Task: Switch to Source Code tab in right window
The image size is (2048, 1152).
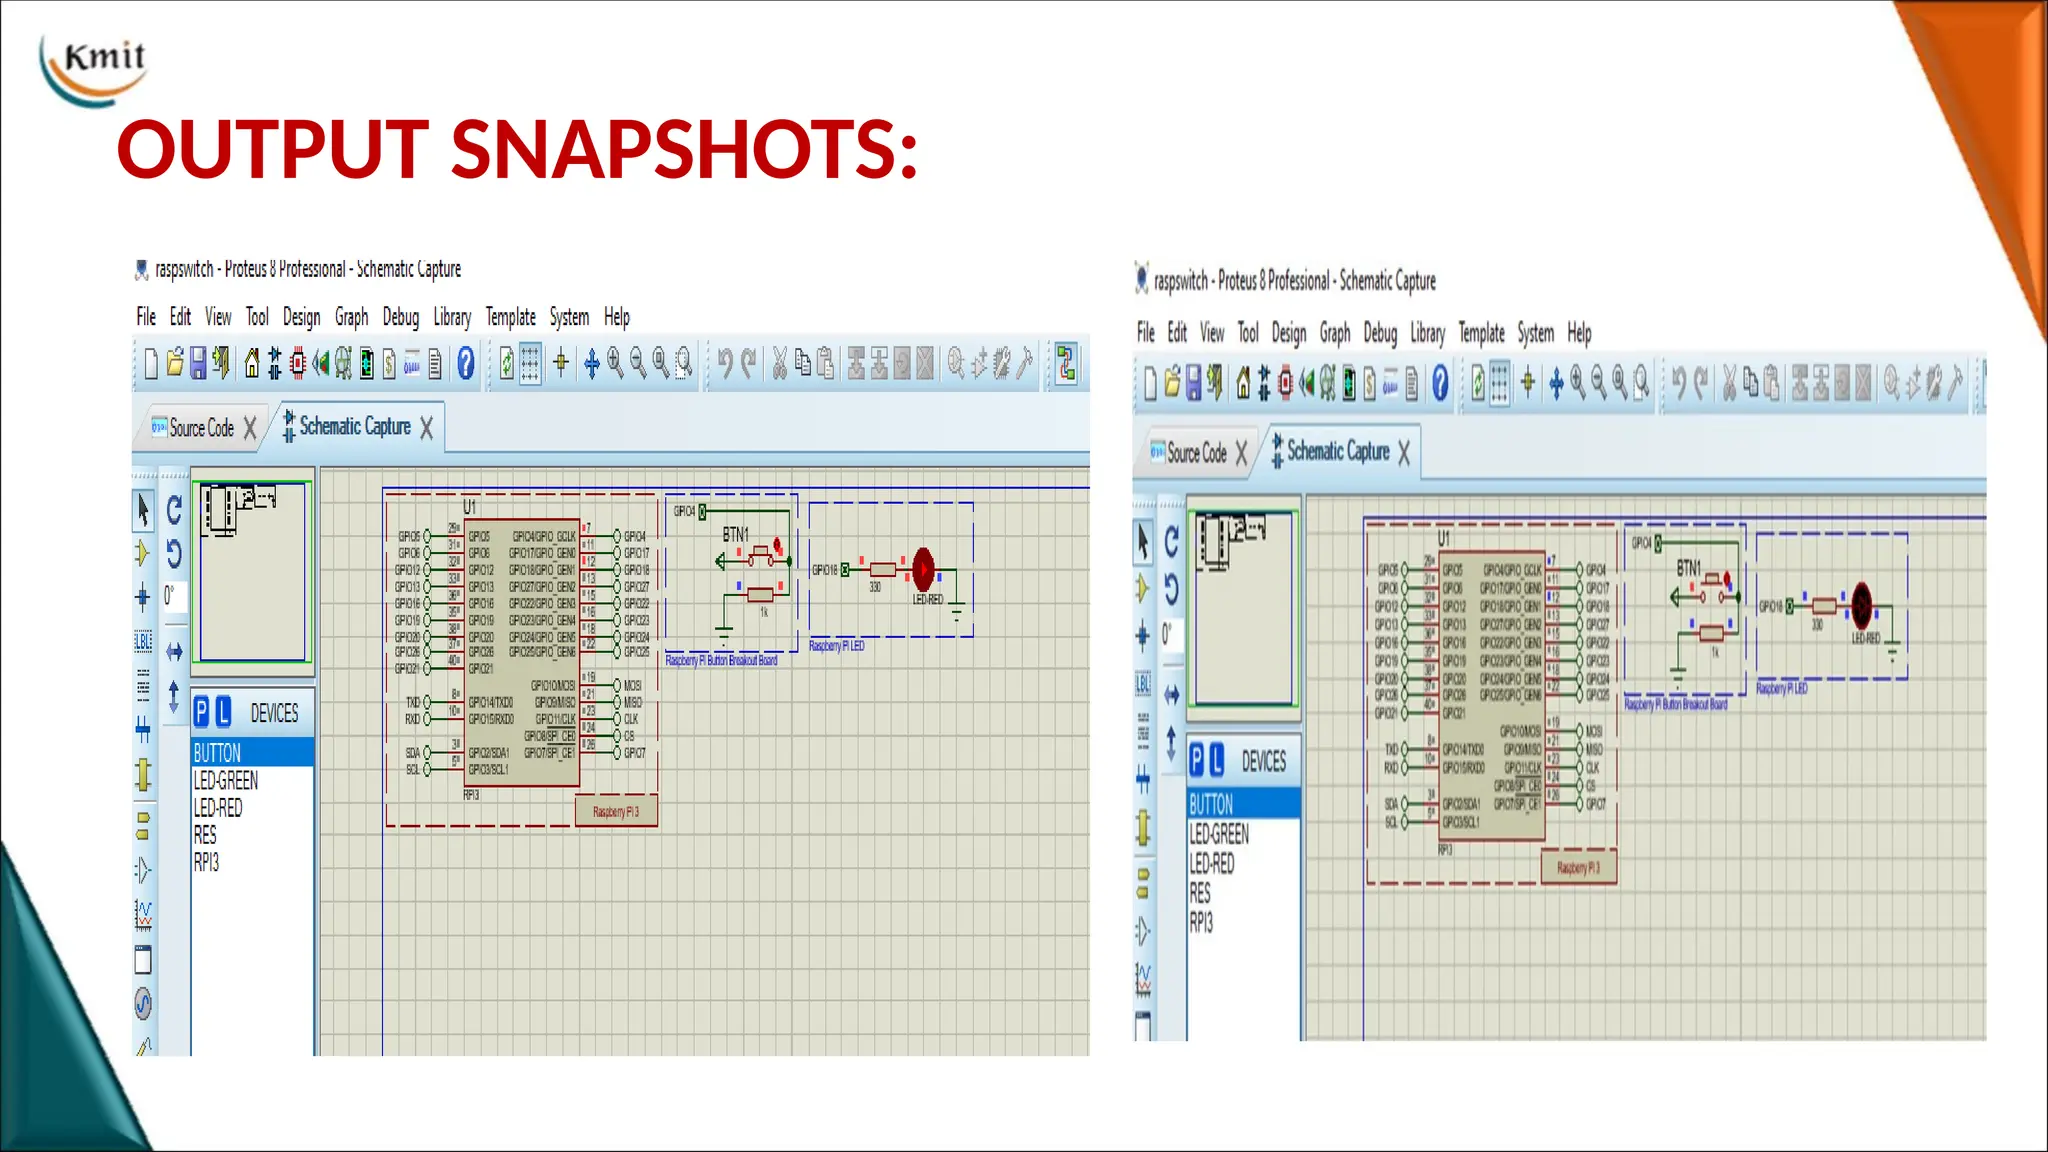Action: tap(1196, 453)
